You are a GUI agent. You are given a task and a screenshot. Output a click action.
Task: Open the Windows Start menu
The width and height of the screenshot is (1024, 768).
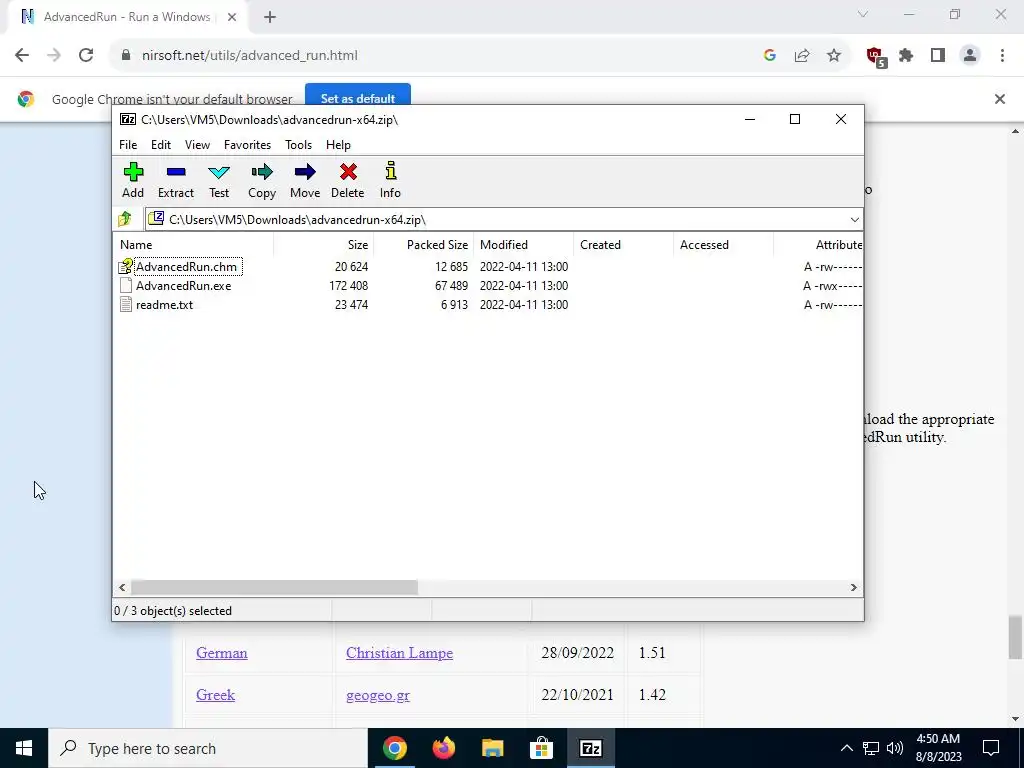point(24,748)
